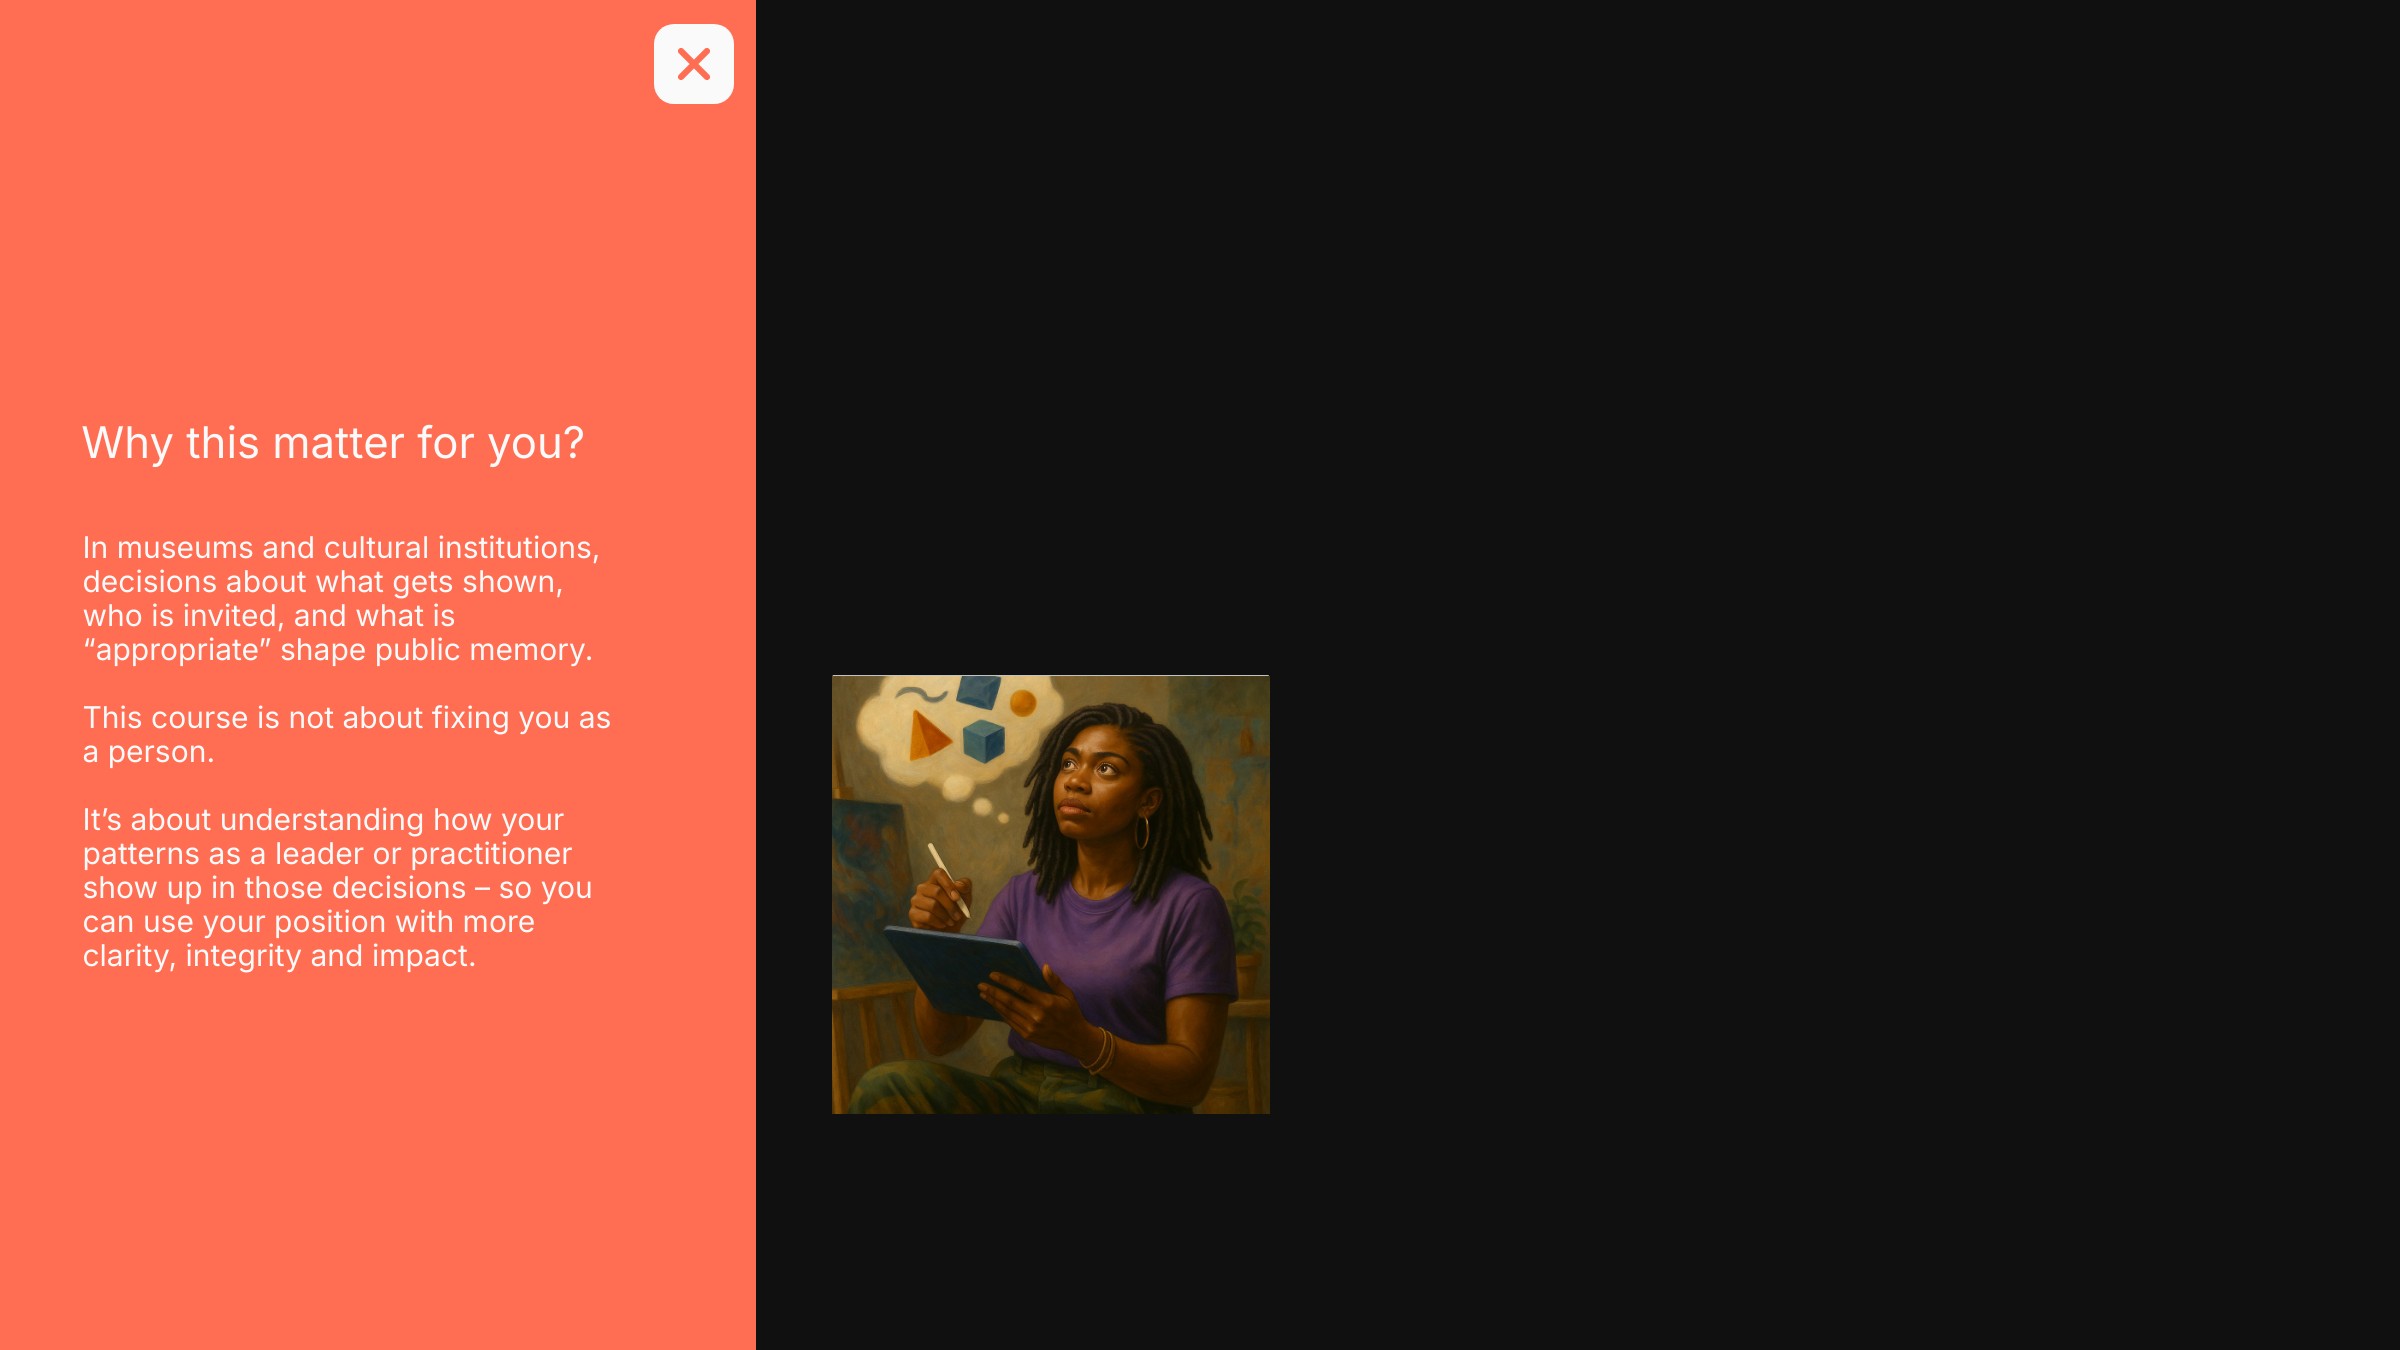Screen dimensions: 2400x1350
Task: Click the gold hoop earring in the painting
Action: coord(1142,833)
